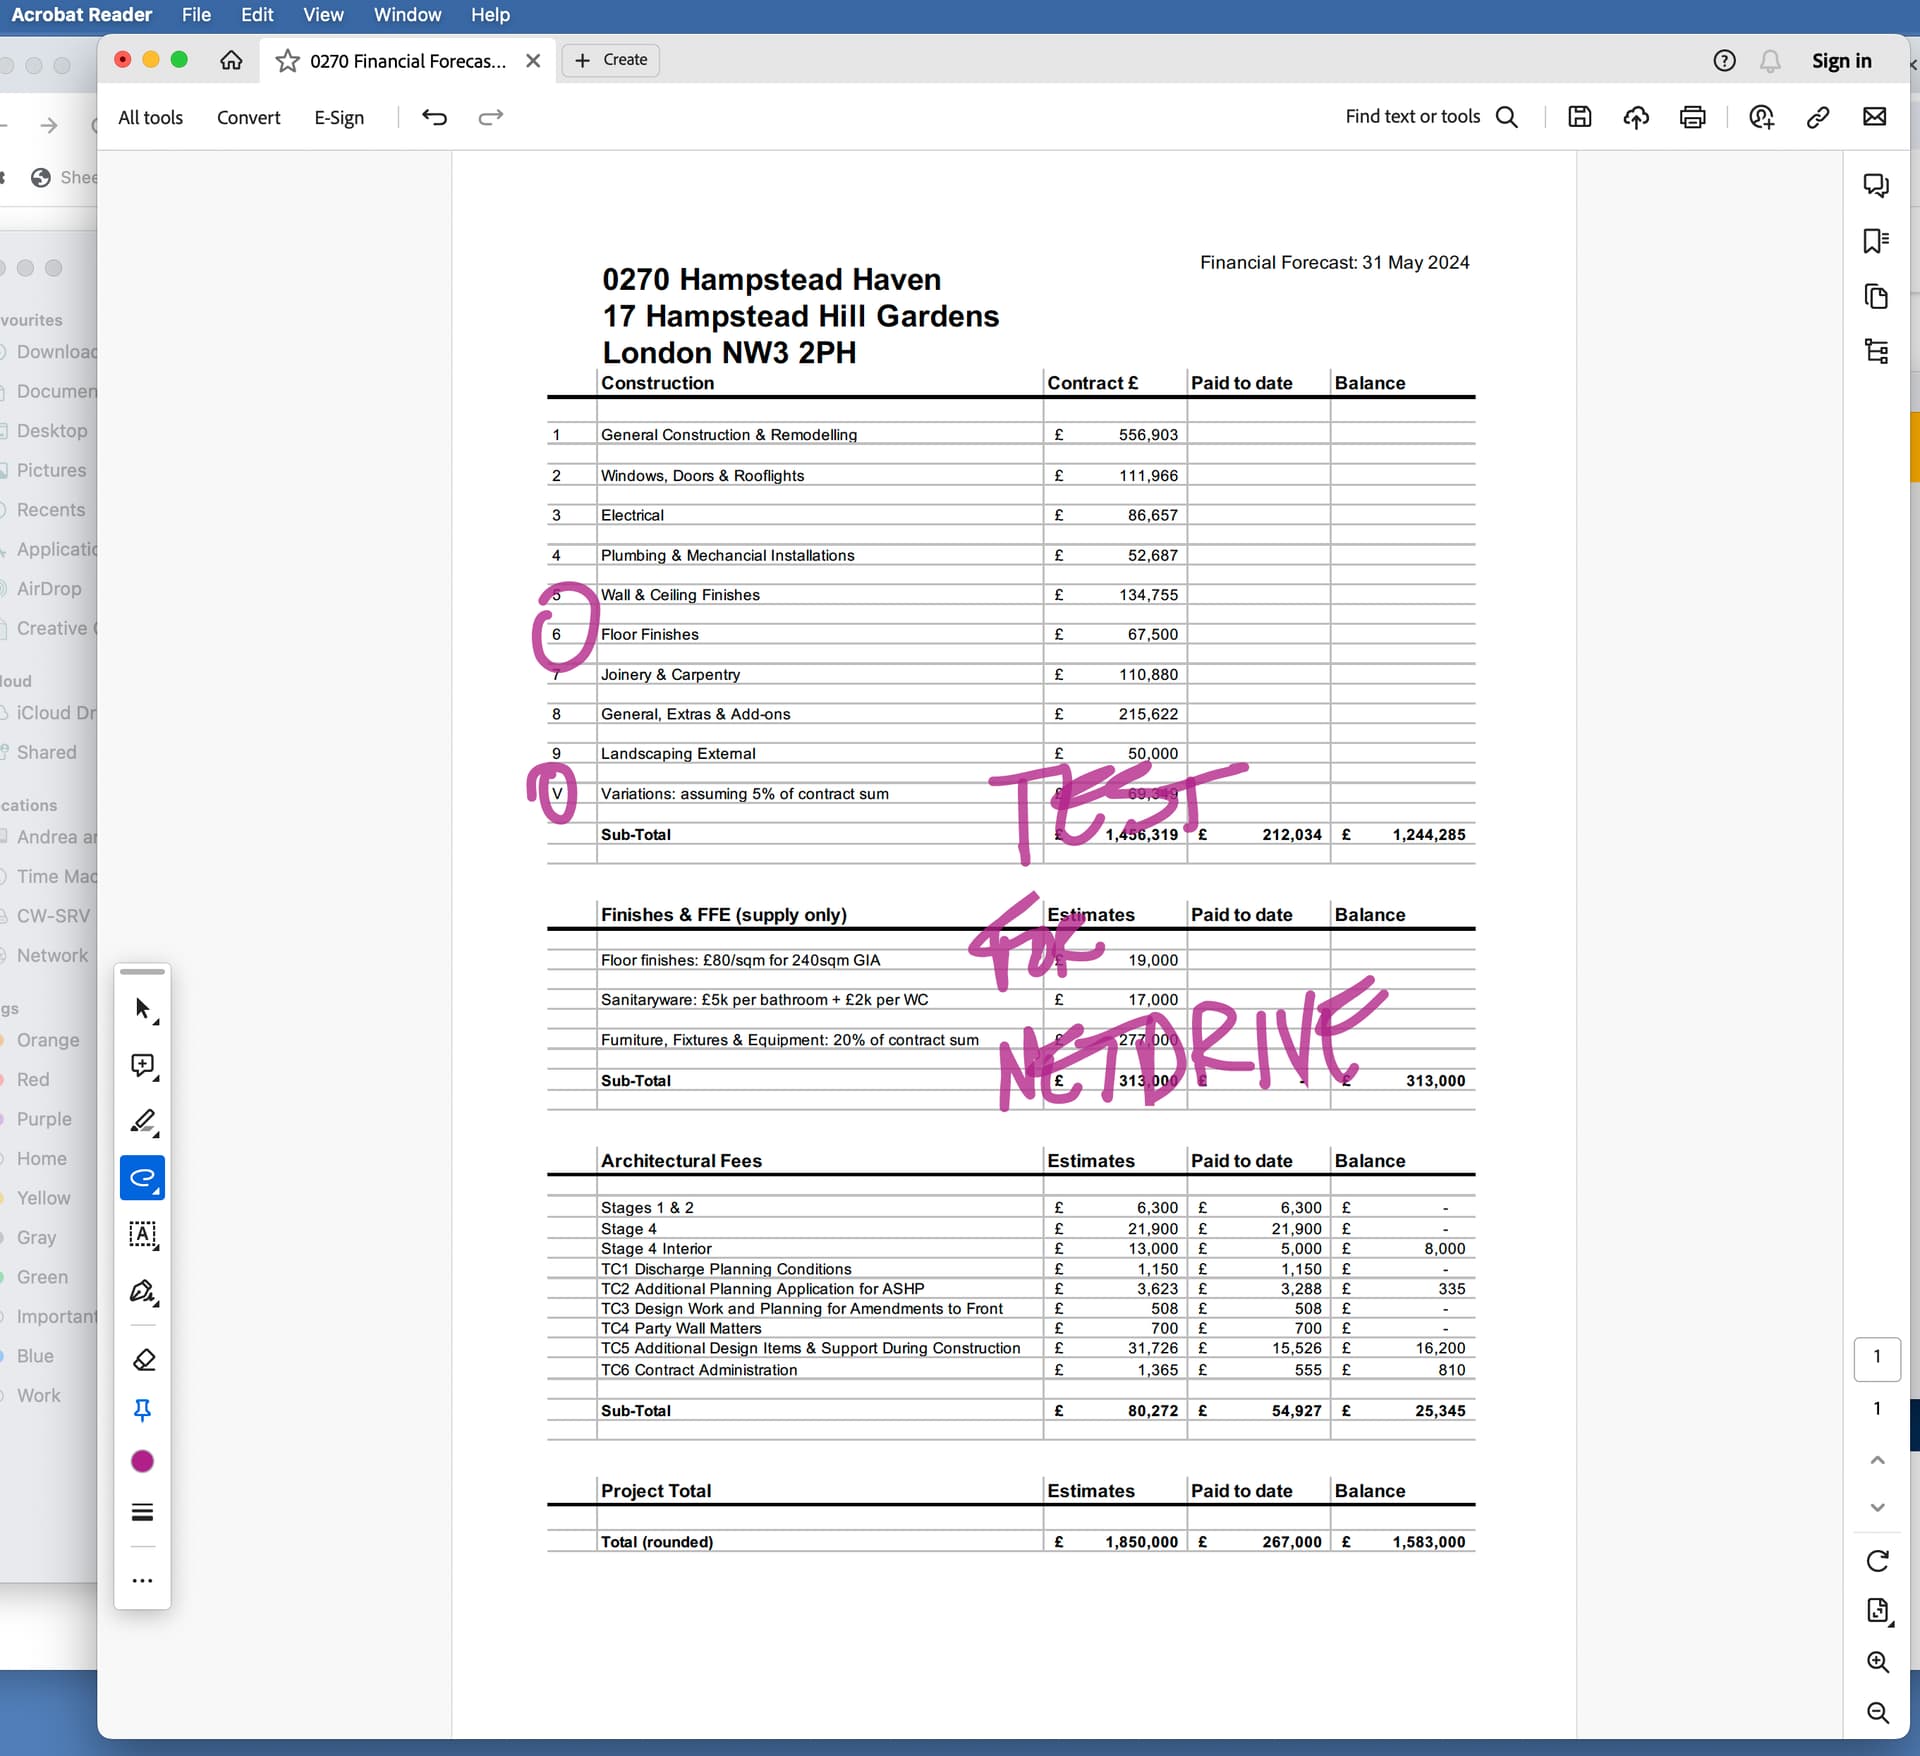Open the notifications bell

click(x=1770, y=61)
